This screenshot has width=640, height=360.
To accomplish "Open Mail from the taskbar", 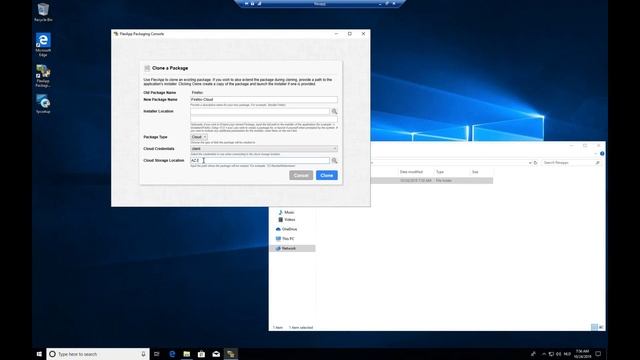I will pyautogui.click(x=216, y=354).
